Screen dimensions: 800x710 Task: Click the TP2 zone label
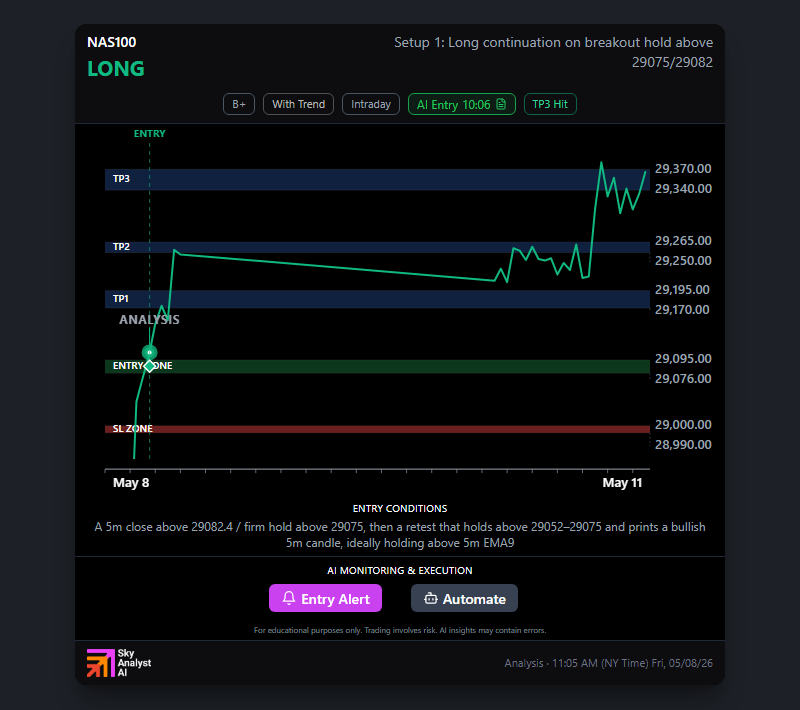pyautogui.click(x=121, y=247)
